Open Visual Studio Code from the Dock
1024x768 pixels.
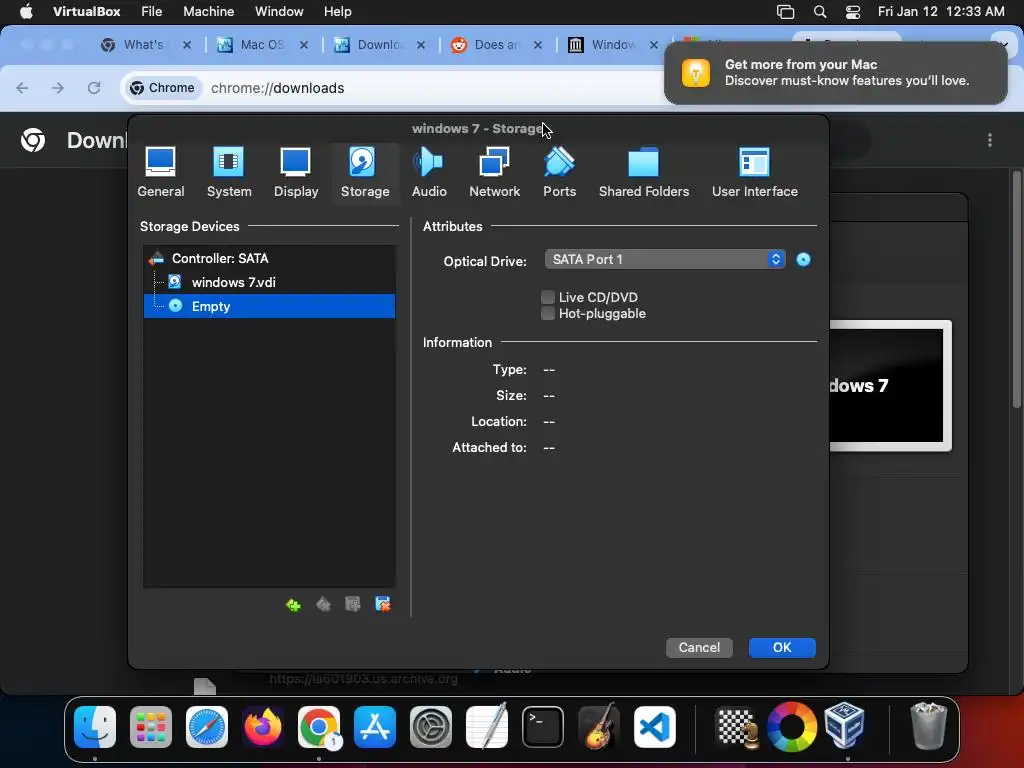[655, 727]
